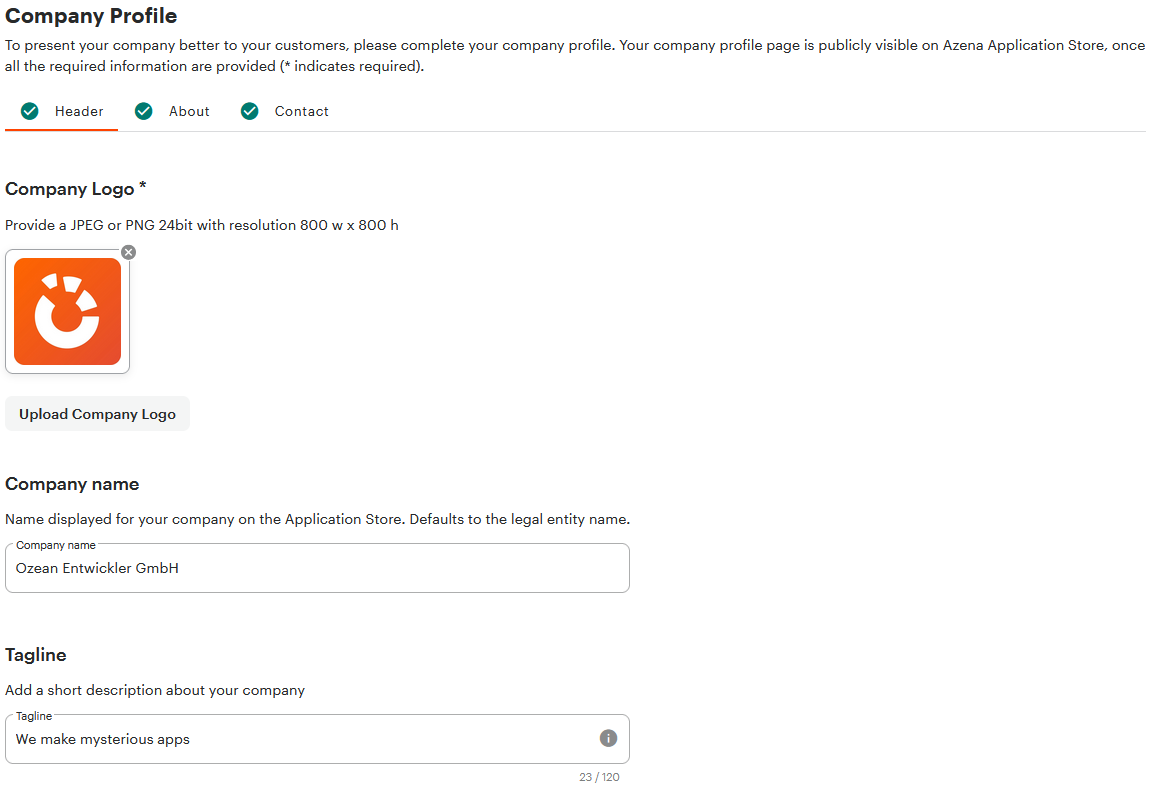Click the Company Logo section heading
Image resolution: width=1153 pixels, height=787 pixels.
[x=76, y=189]
